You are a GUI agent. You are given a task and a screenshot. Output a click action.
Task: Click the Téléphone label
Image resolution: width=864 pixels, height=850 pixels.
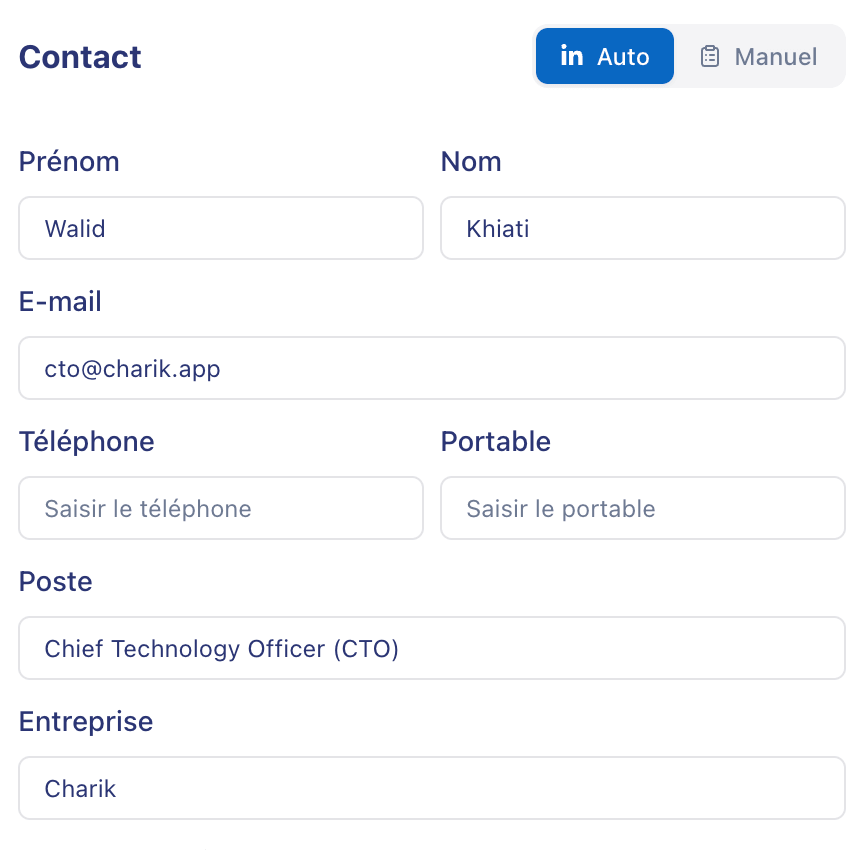(87, 441)
